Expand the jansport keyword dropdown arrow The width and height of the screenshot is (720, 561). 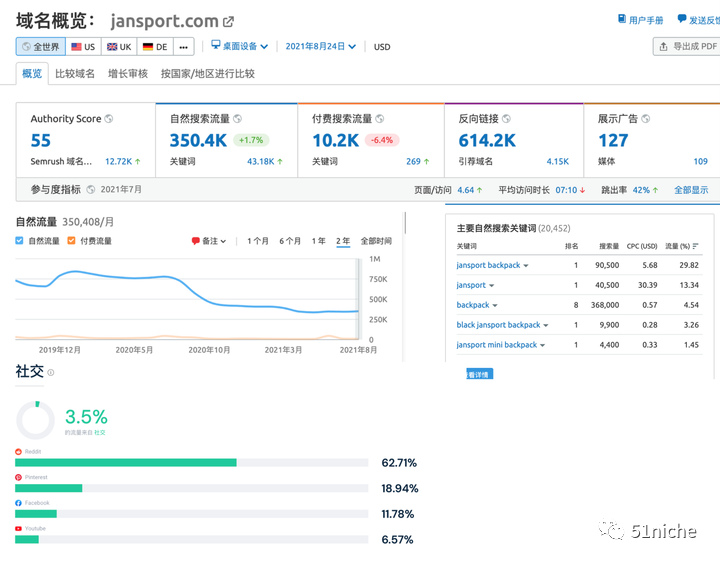[491, 286]
